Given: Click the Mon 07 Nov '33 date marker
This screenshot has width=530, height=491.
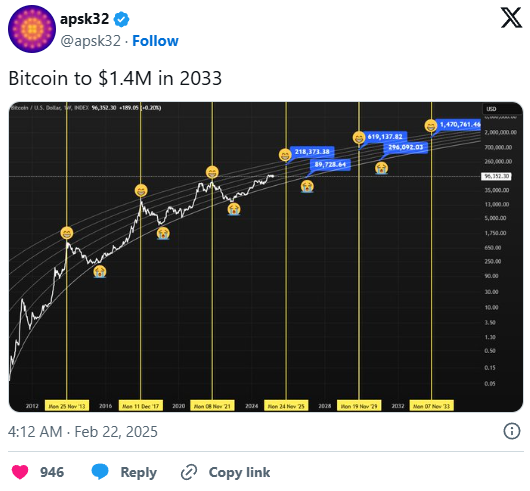Looking at the screenshot, I should pyautogui.click(x=432, y=406).
